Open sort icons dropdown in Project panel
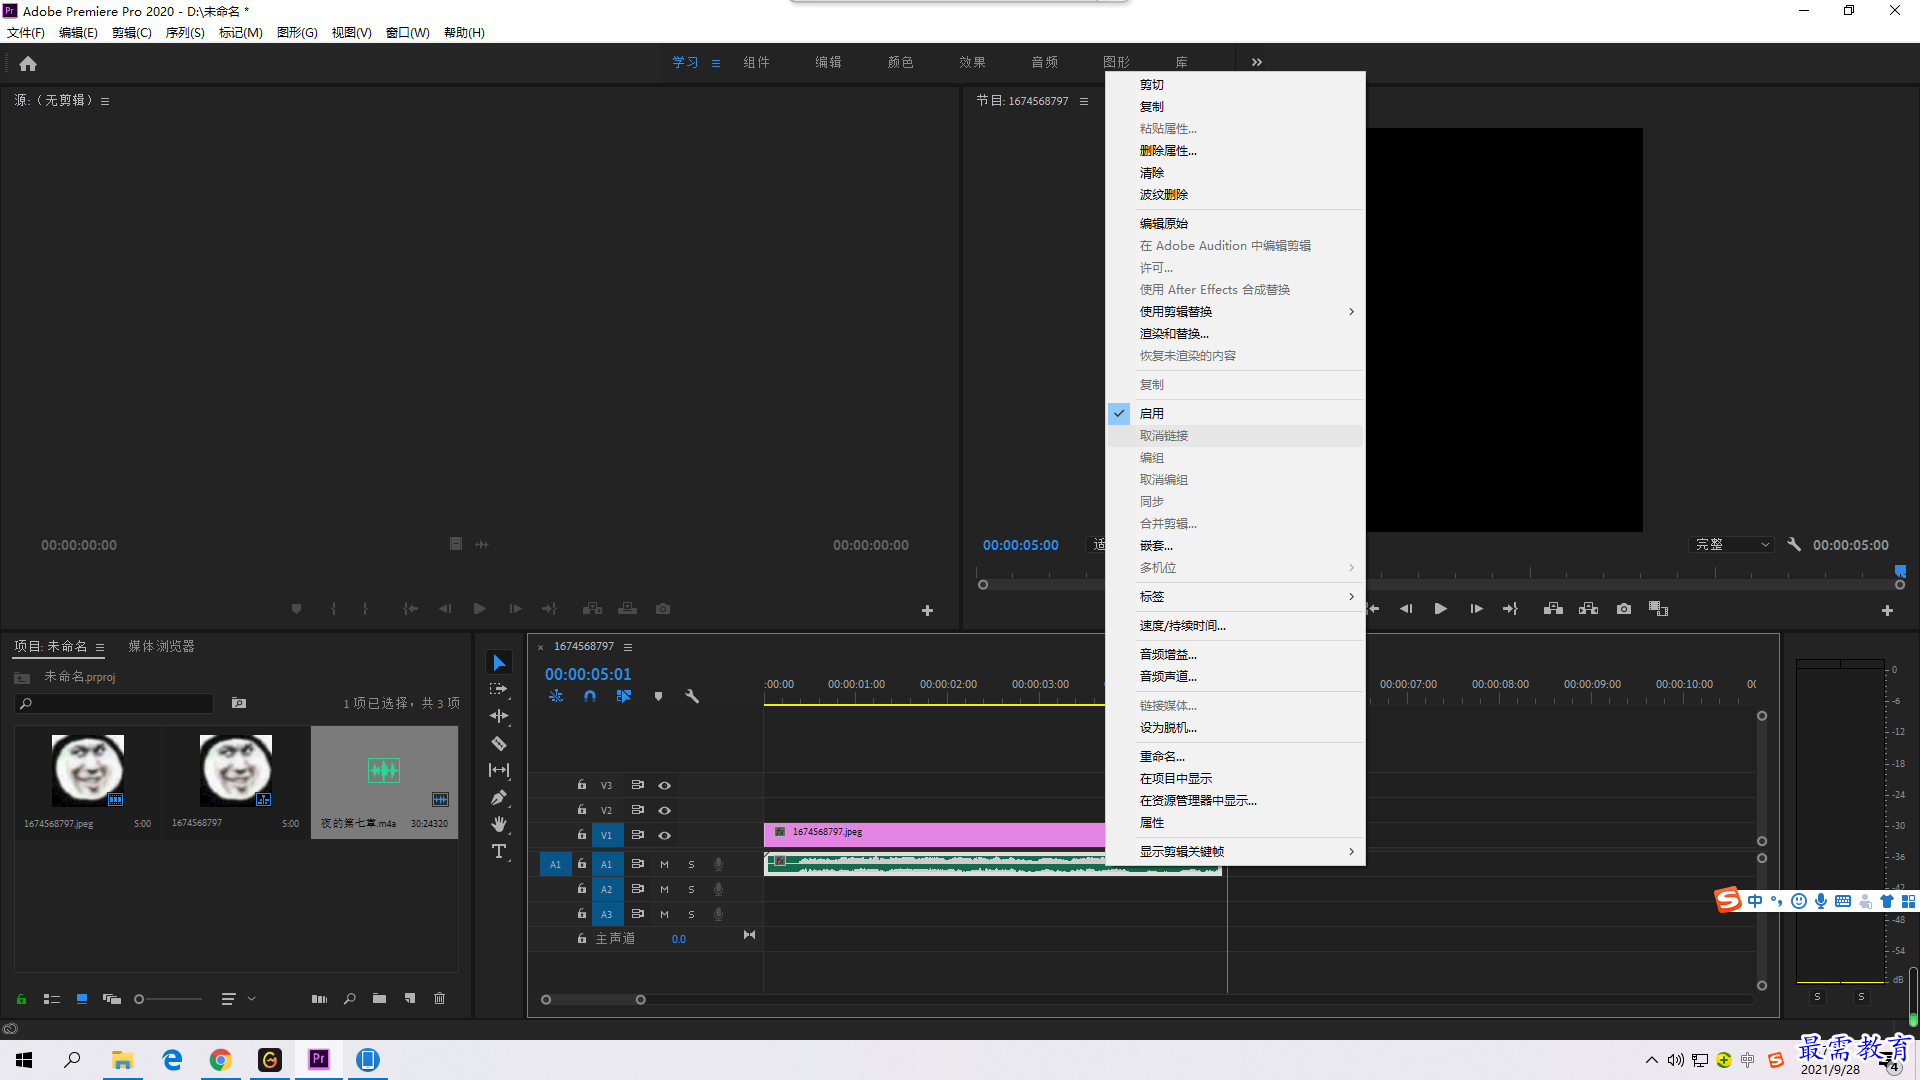 tap(236, 999)
